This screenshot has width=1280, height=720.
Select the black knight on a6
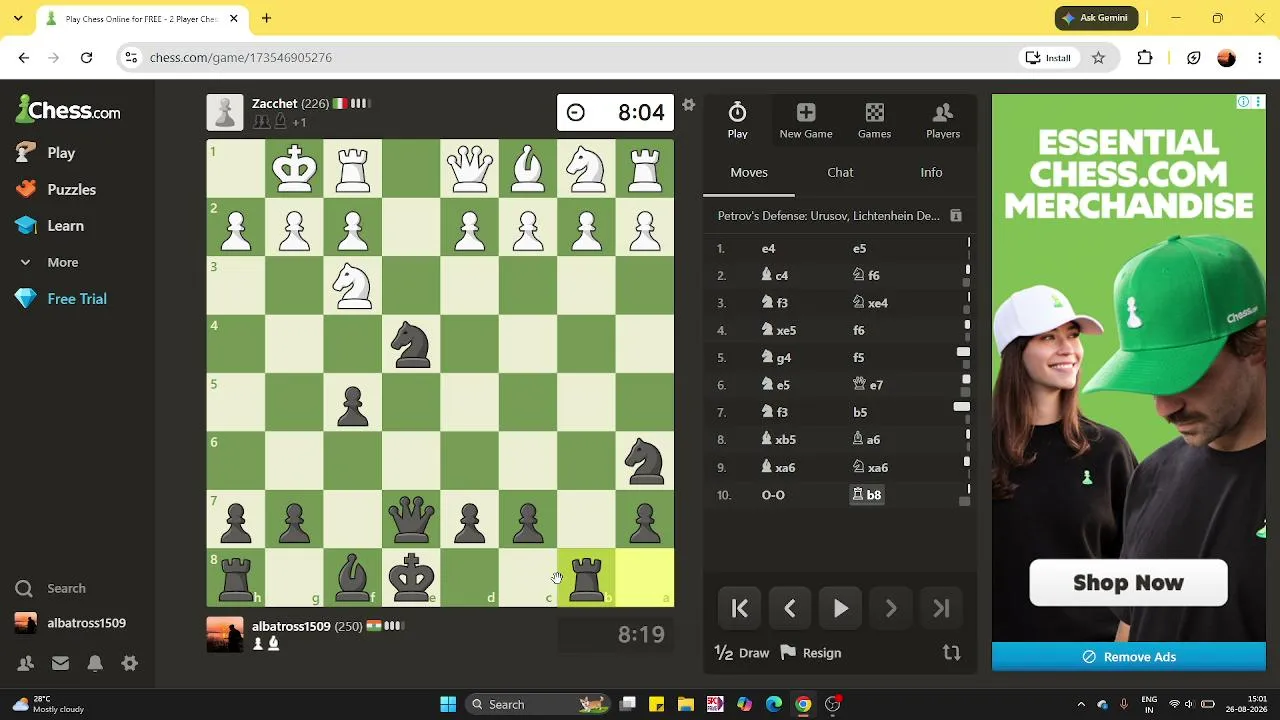coord(645,461)
